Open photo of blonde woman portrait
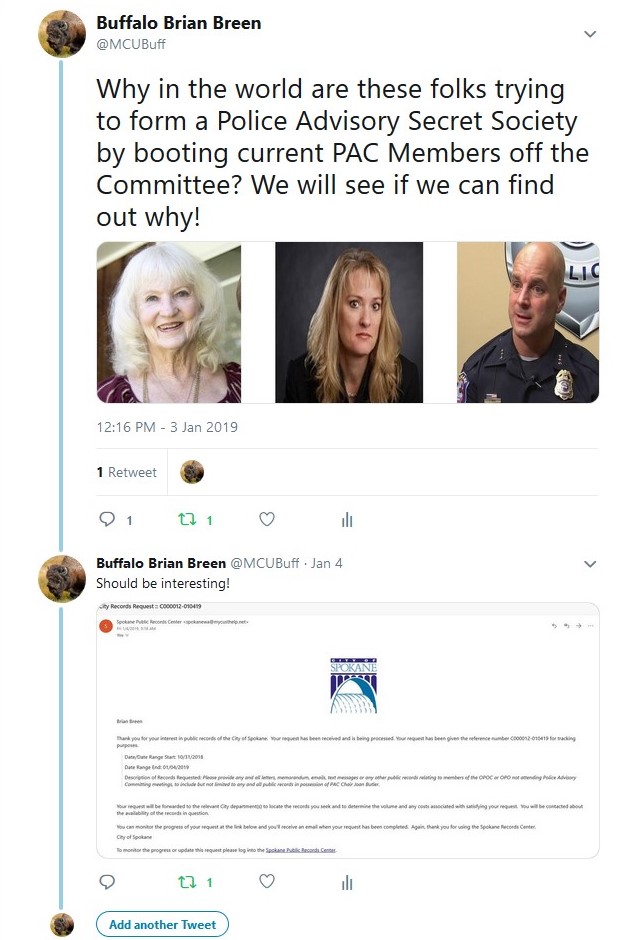Viewport: 624px width, 940px height. pyautogui.click(x=349, y=323)
